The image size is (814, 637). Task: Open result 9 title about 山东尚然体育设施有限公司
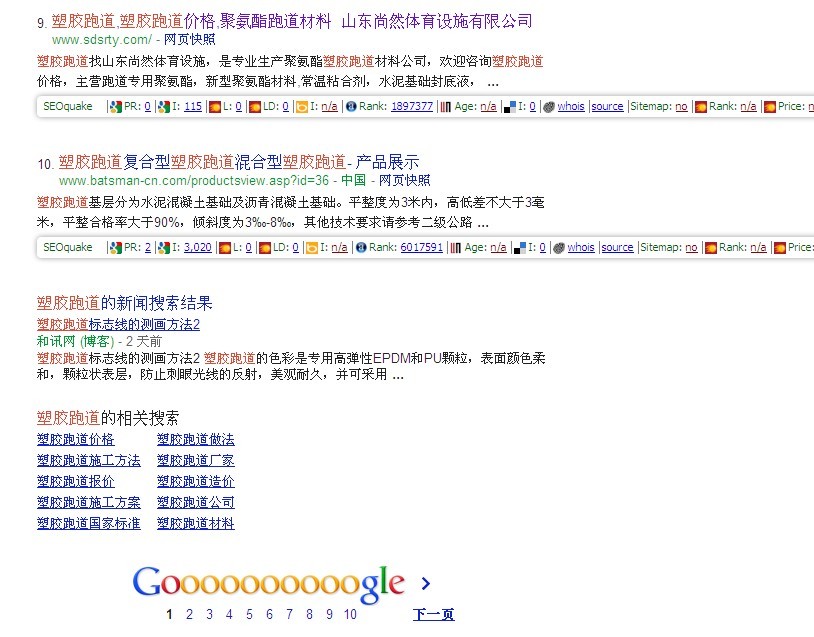click(x=292, y=21)
